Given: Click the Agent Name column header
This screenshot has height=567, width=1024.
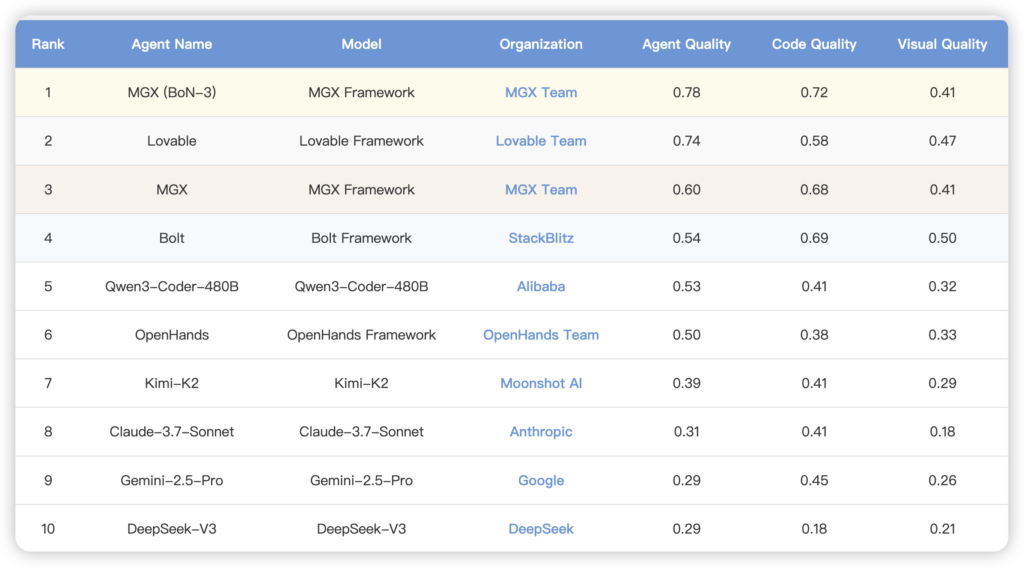Looking at the screenshot, I should pos(172,44).
